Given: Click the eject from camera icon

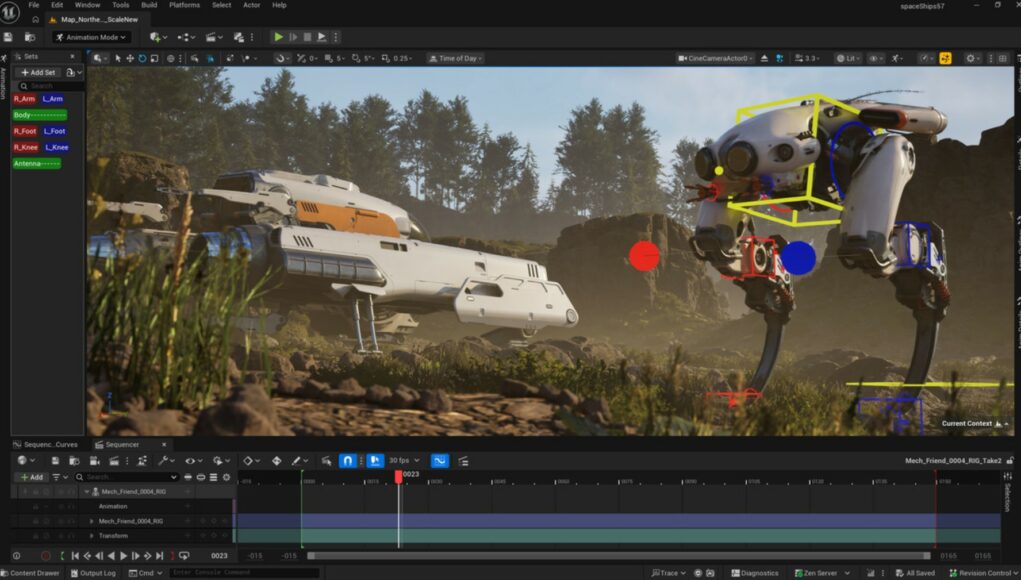Looking at the screenshot, I should (x=764, y=58).
